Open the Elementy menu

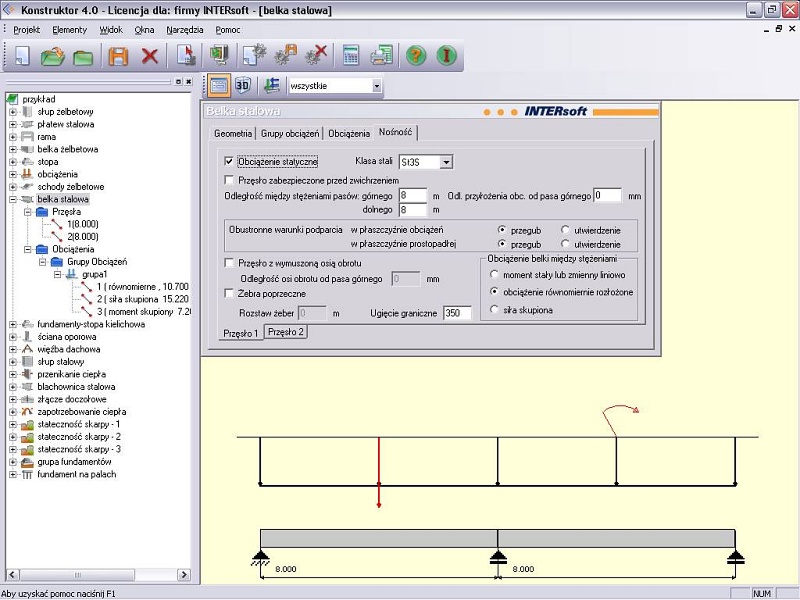(x=69, y=30)
